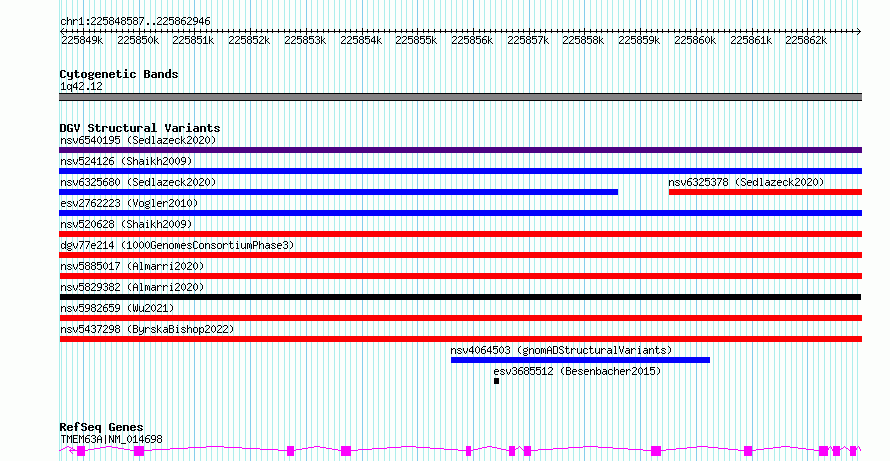Select the RefSeq Genes track title
The height and width of the screenshot is (461, 890).
(x=101, y=427)
